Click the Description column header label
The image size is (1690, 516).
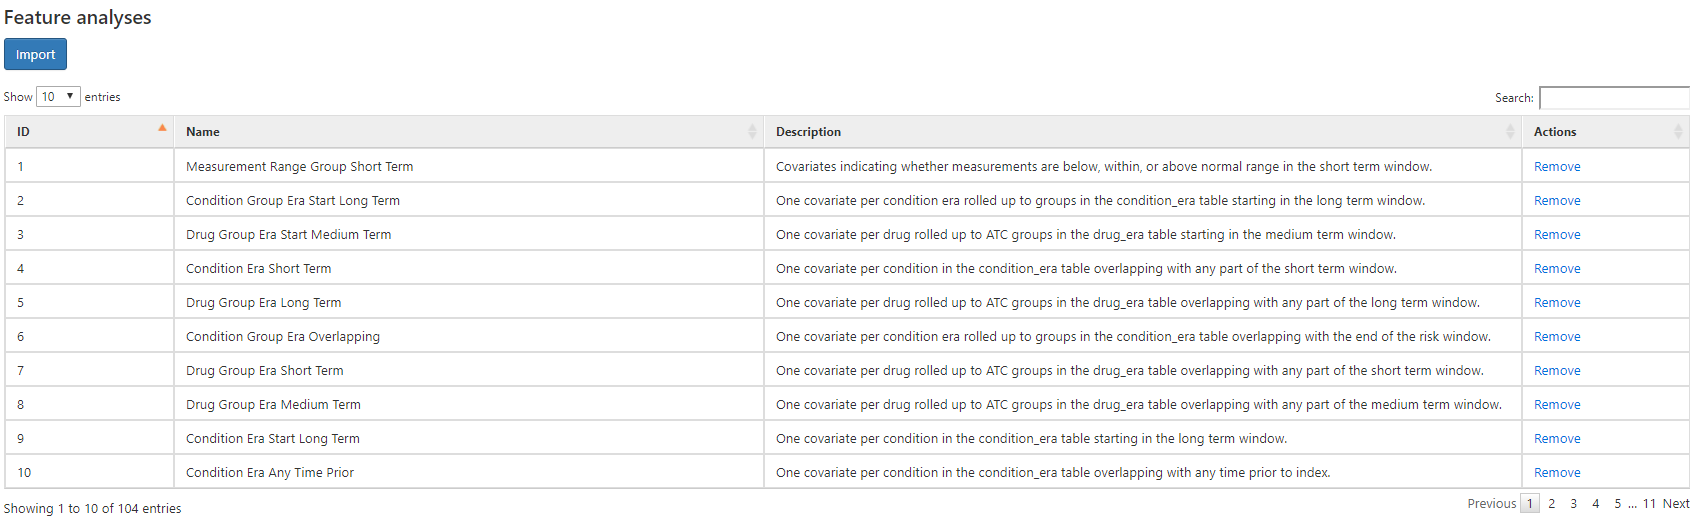click(x=808, y=132)
